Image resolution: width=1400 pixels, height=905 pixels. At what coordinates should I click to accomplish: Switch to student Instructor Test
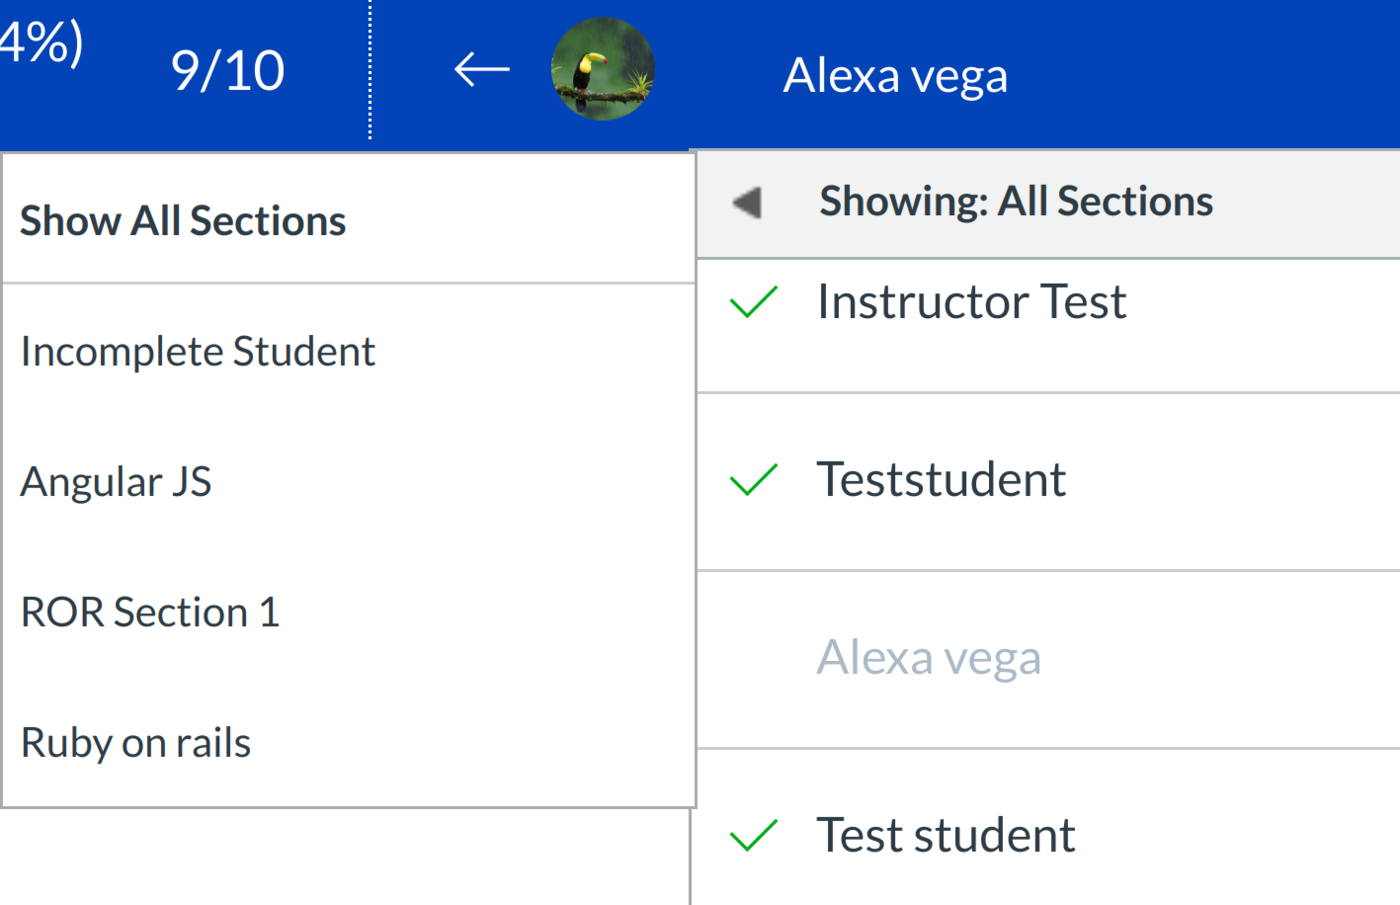point(971,302)
